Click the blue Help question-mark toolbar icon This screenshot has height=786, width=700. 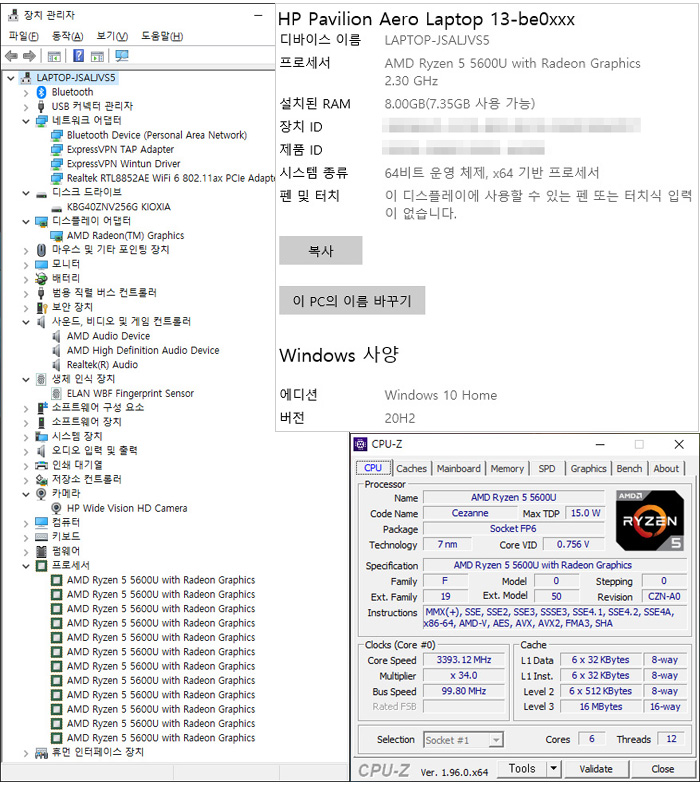pos(78,56)
